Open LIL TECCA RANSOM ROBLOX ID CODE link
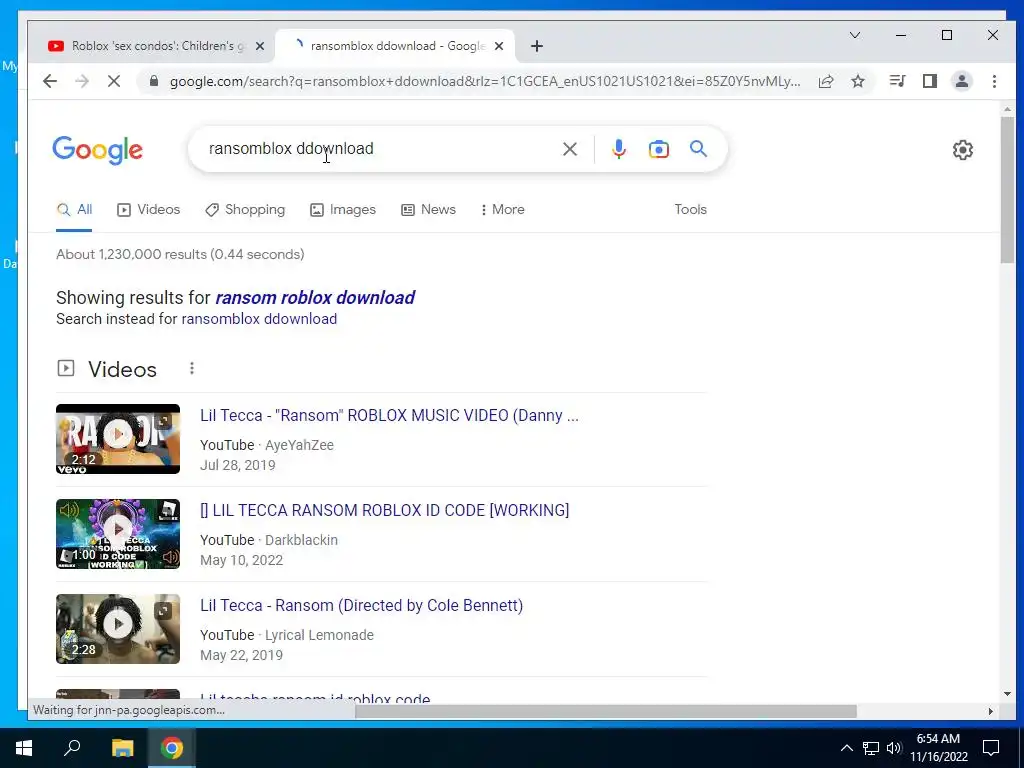 tap(385, 510)
